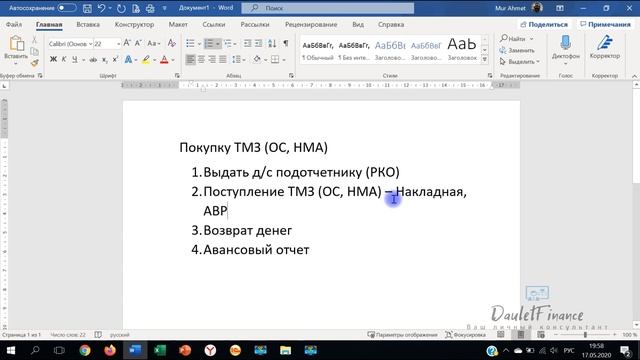
Task: Open the Select (Выделить) dropdown
Action: tap(520, 62)
